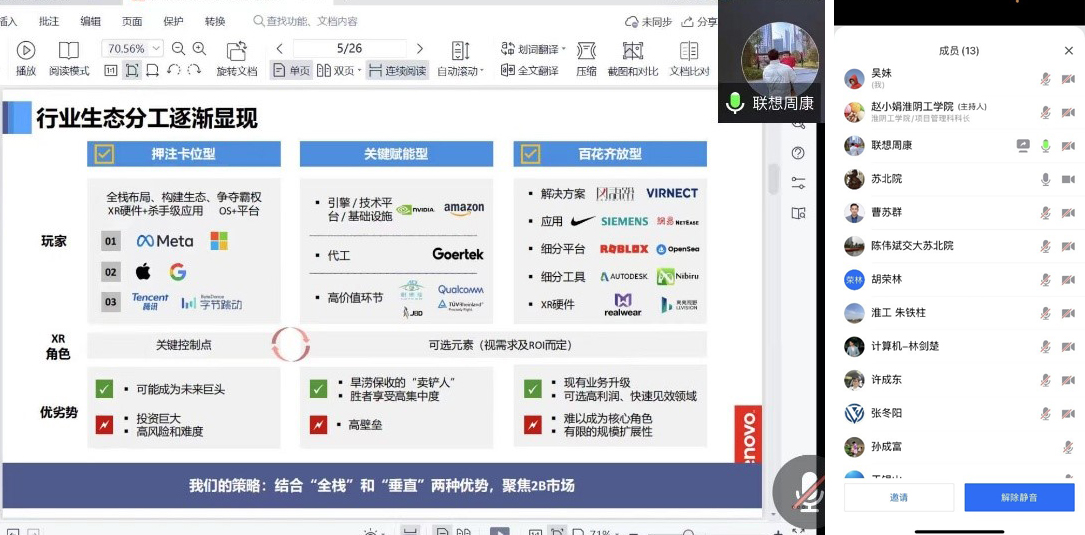Viewport: 1085px width, 535px height.
Task: Click the help question-mark icon in right sidebar
Action: [798, 153]
